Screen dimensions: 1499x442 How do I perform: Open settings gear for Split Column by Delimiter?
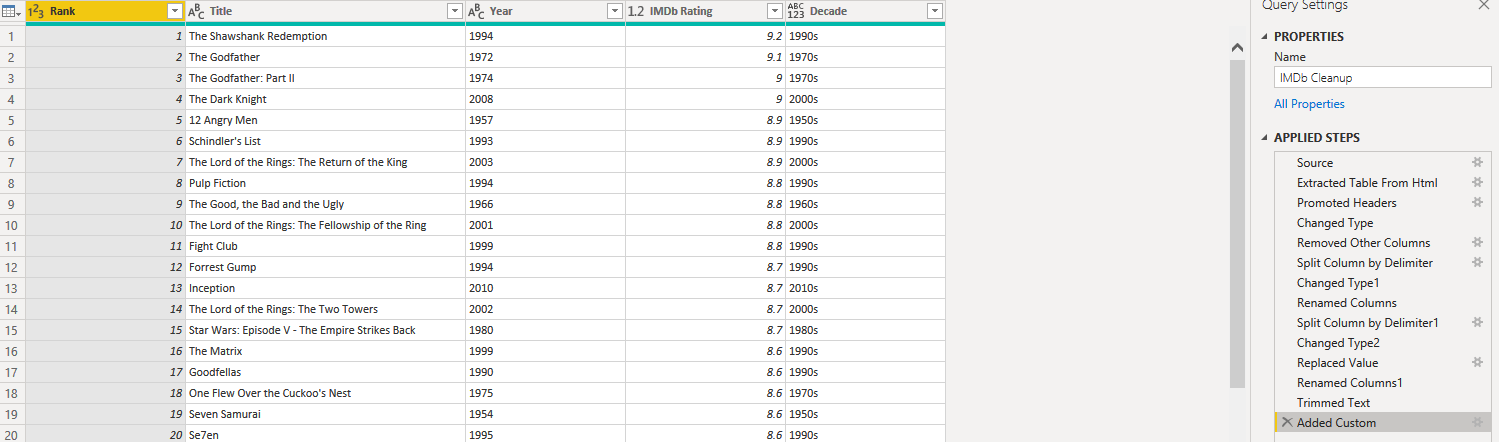click(1477, 262)
